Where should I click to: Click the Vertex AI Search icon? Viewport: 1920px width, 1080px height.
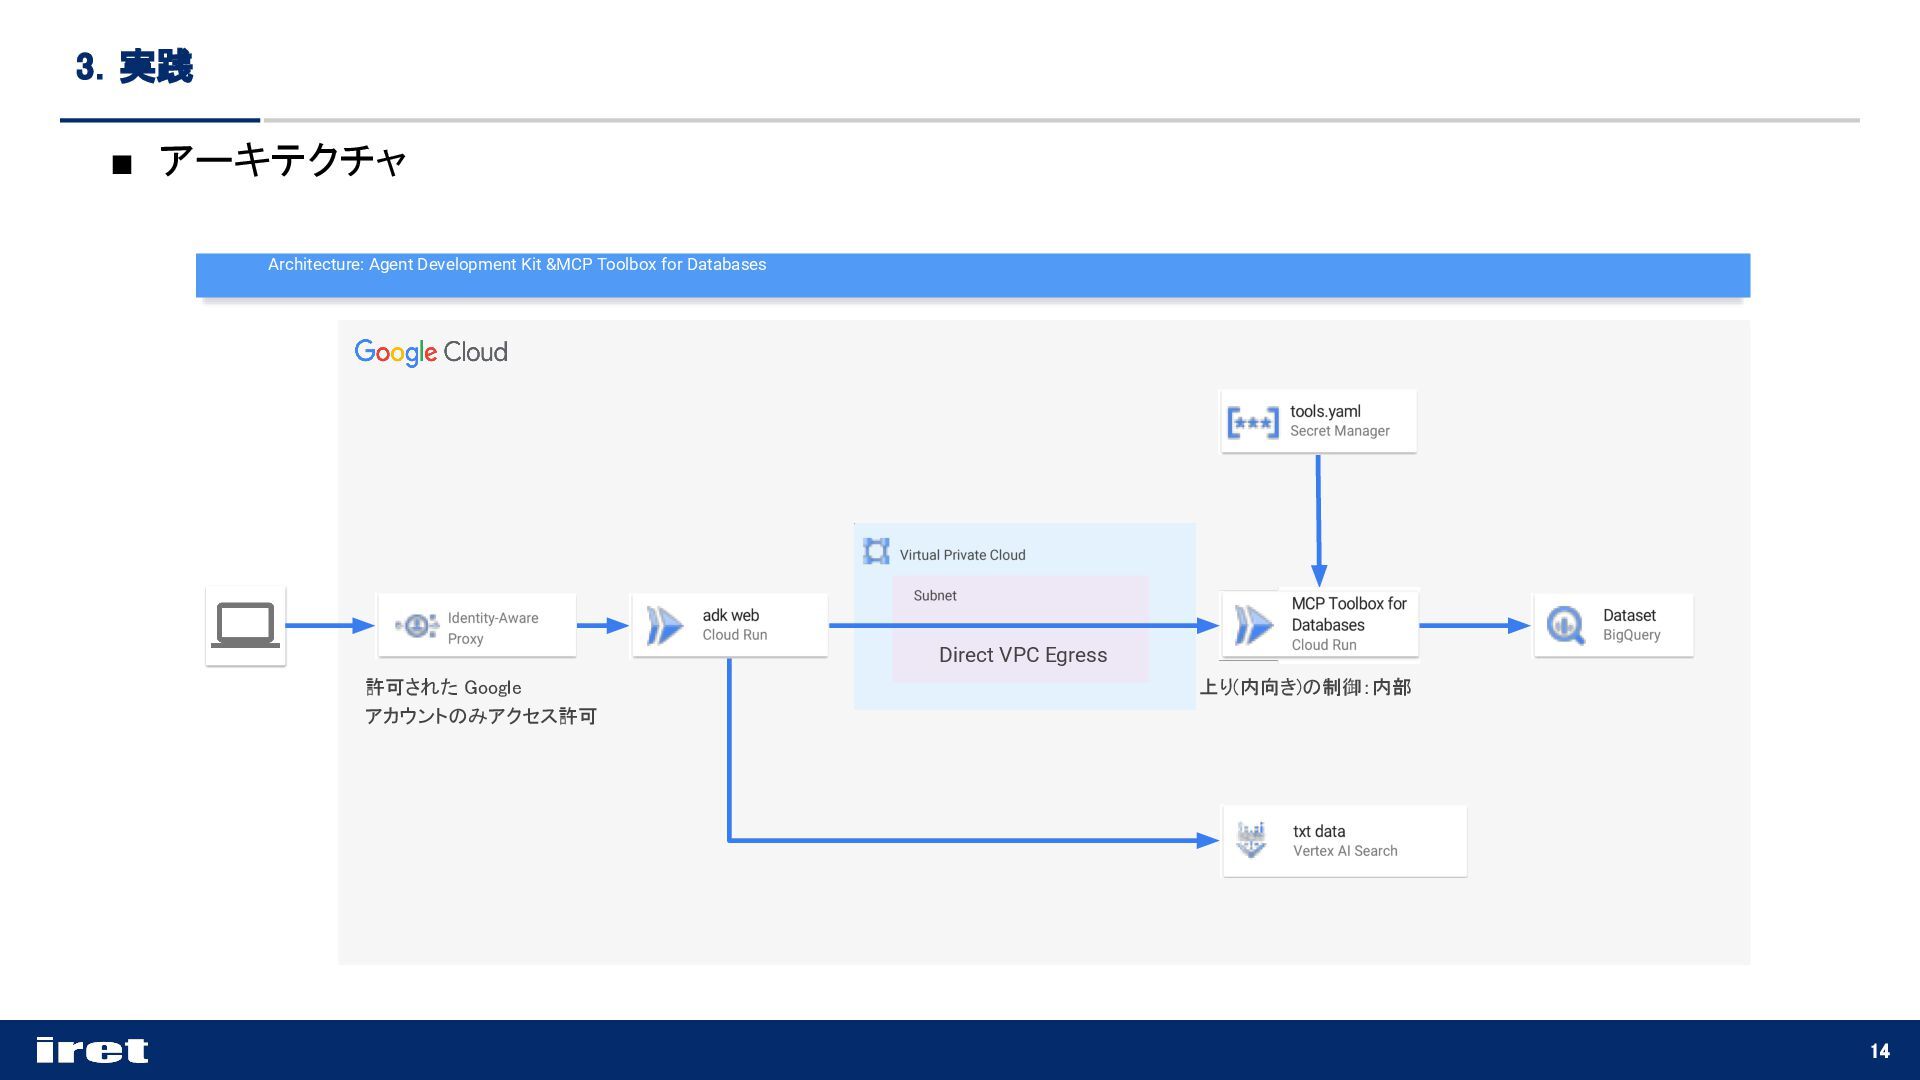(1251, 840)
